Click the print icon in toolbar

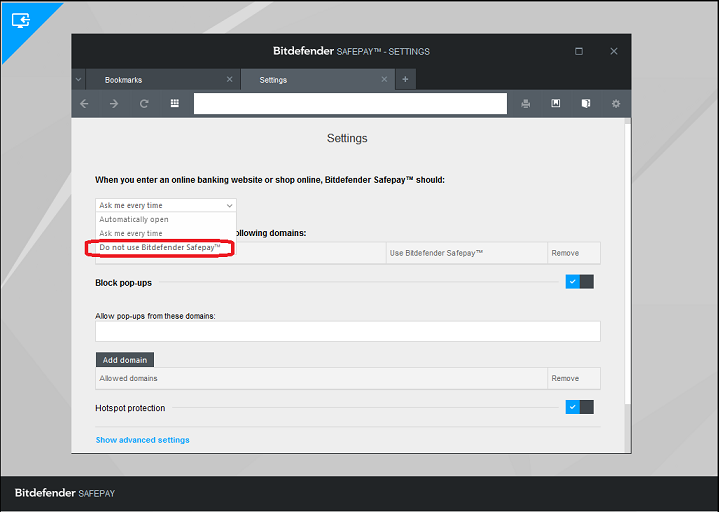525,104
